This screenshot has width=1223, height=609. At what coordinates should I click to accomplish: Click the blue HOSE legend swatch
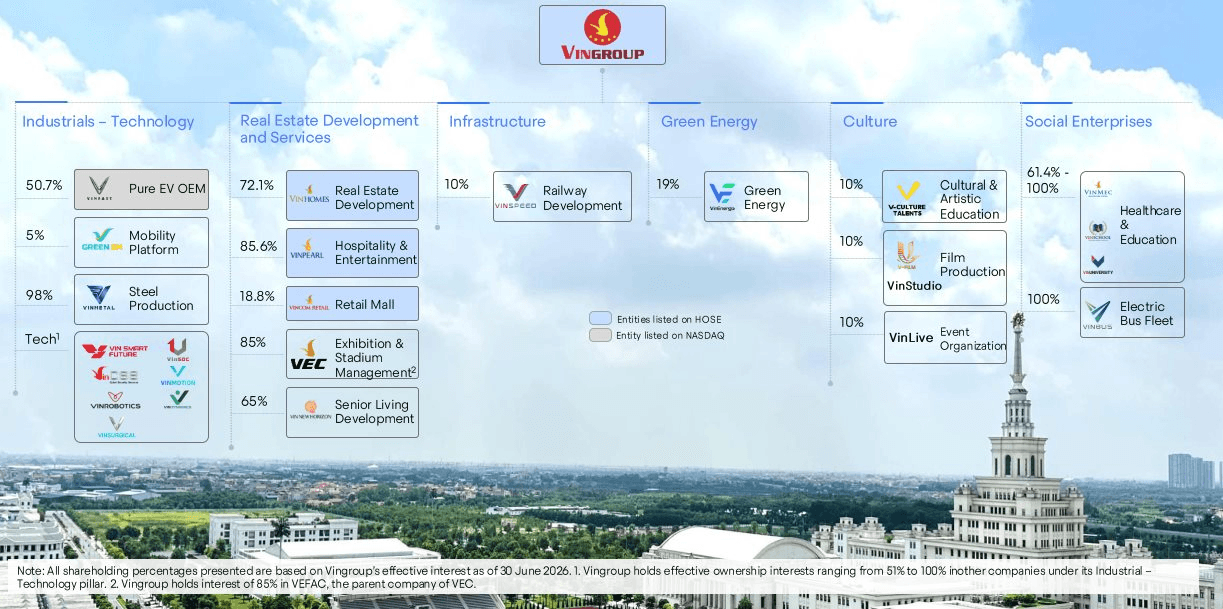(599, 319)
